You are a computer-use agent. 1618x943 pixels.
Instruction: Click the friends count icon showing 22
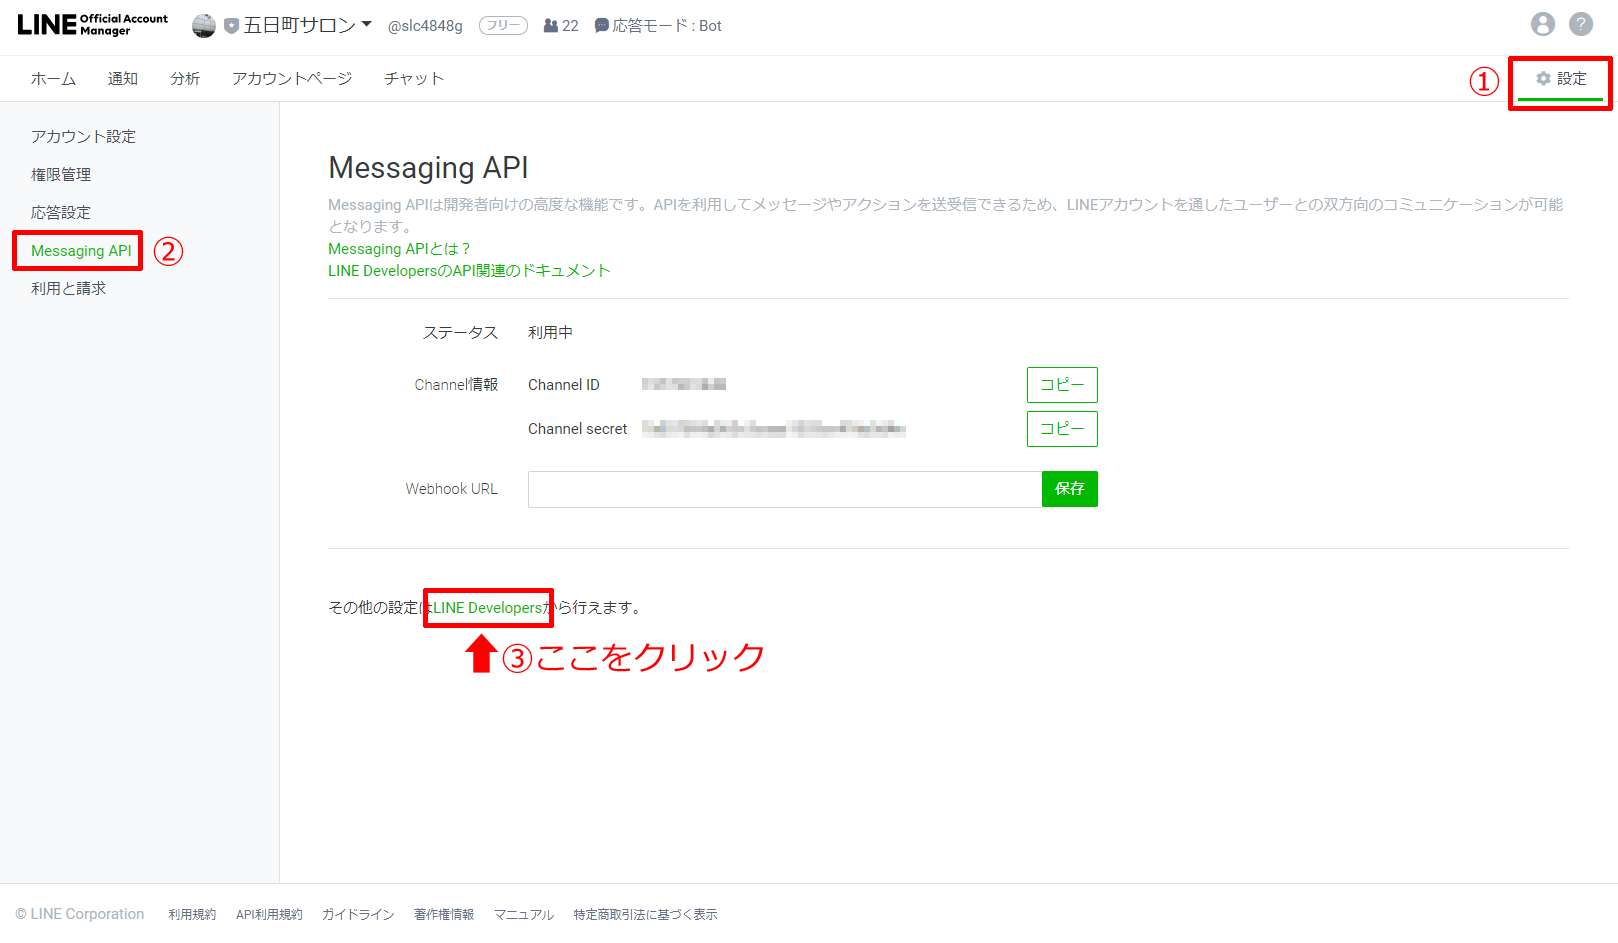551,26
